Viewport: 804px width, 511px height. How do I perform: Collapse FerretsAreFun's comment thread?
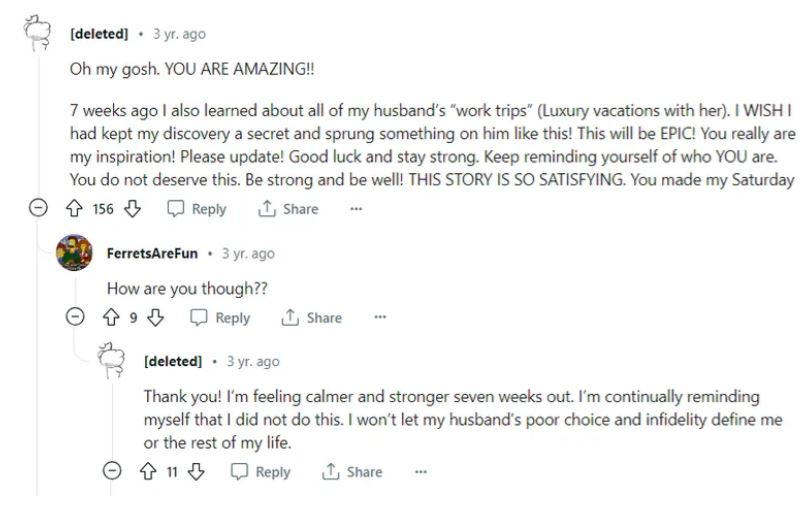(75, 318)
